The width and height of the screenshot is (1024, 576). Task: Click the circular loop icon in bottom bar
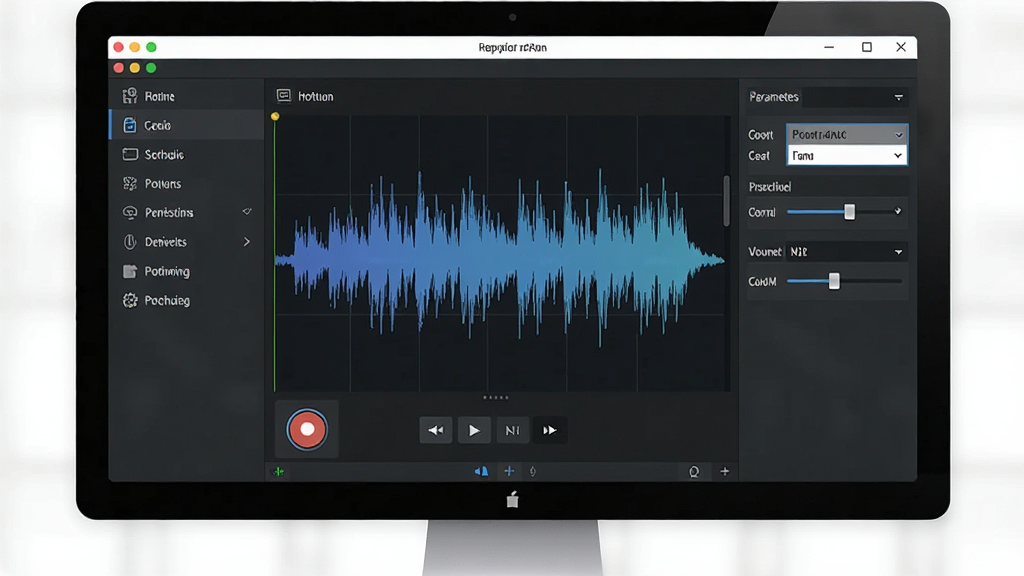pos(694,472)
